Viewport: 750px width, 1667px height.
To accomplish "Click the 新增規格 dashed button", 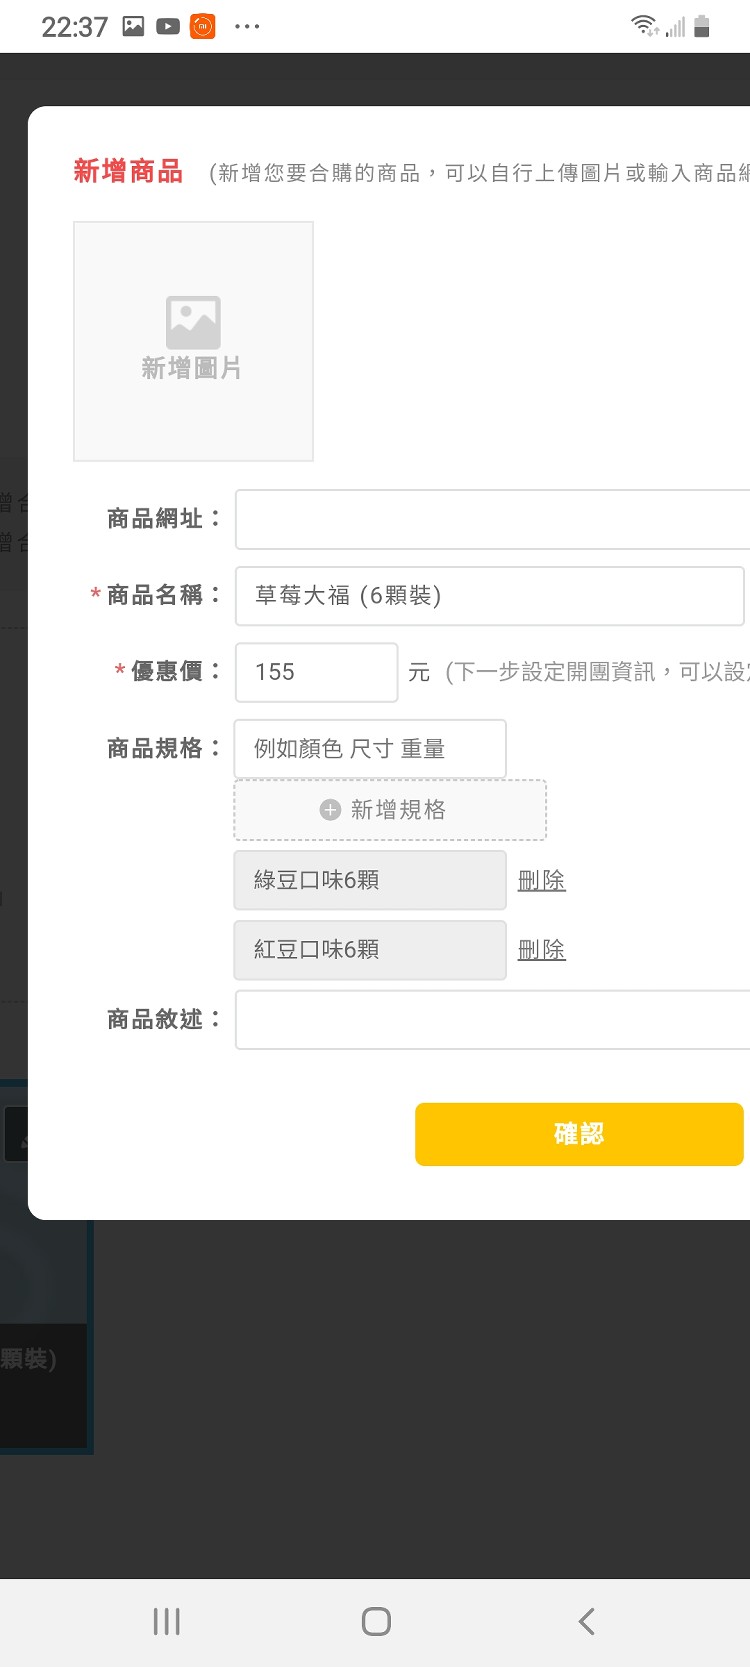I will pyautogui.click(x=390, y=810).
